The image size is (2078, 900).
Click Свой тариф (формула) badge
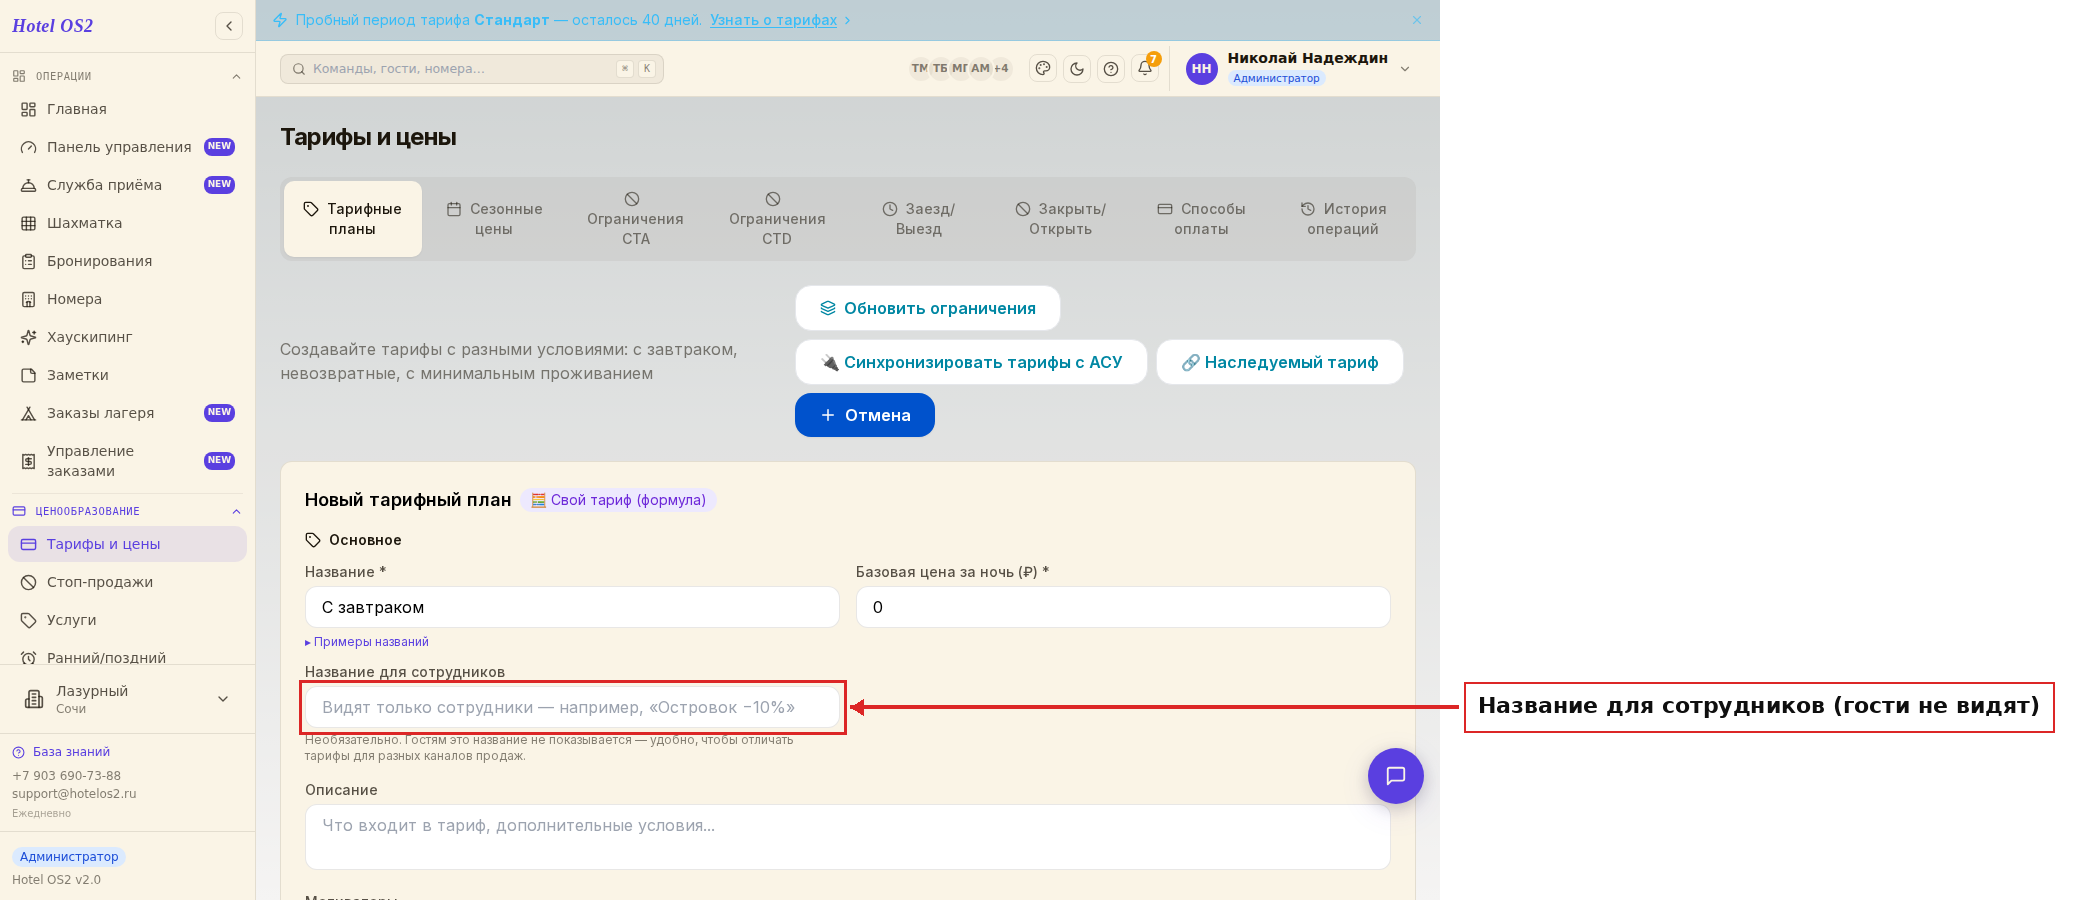tap(618, 500)
